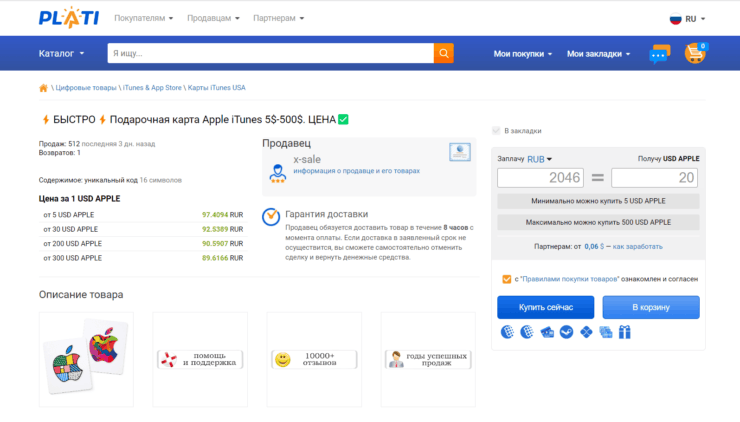Select the stacked terminals payment icon
This screenshot has height=422, width=740.
pos(605,332)
